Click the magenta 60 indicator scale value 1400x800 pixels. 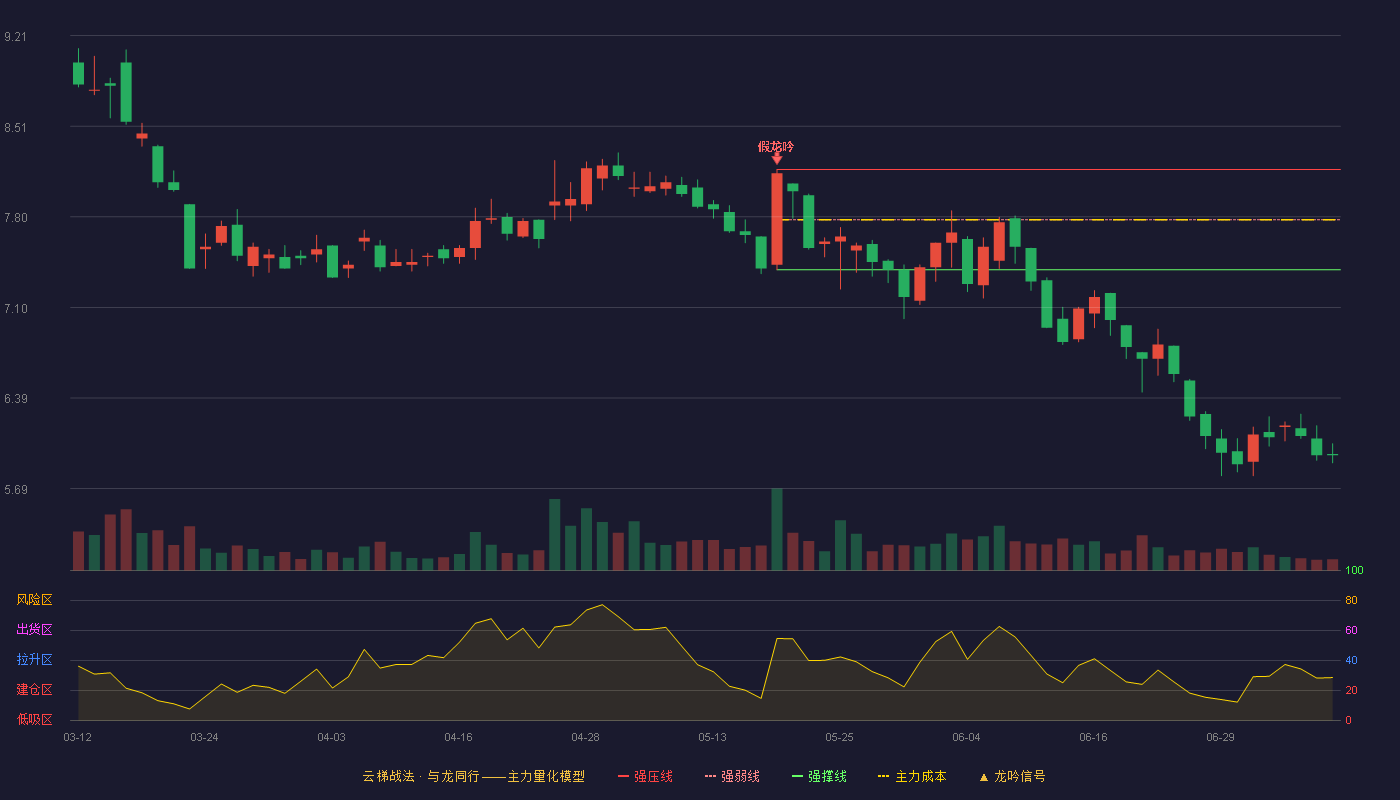[1351, 630]
